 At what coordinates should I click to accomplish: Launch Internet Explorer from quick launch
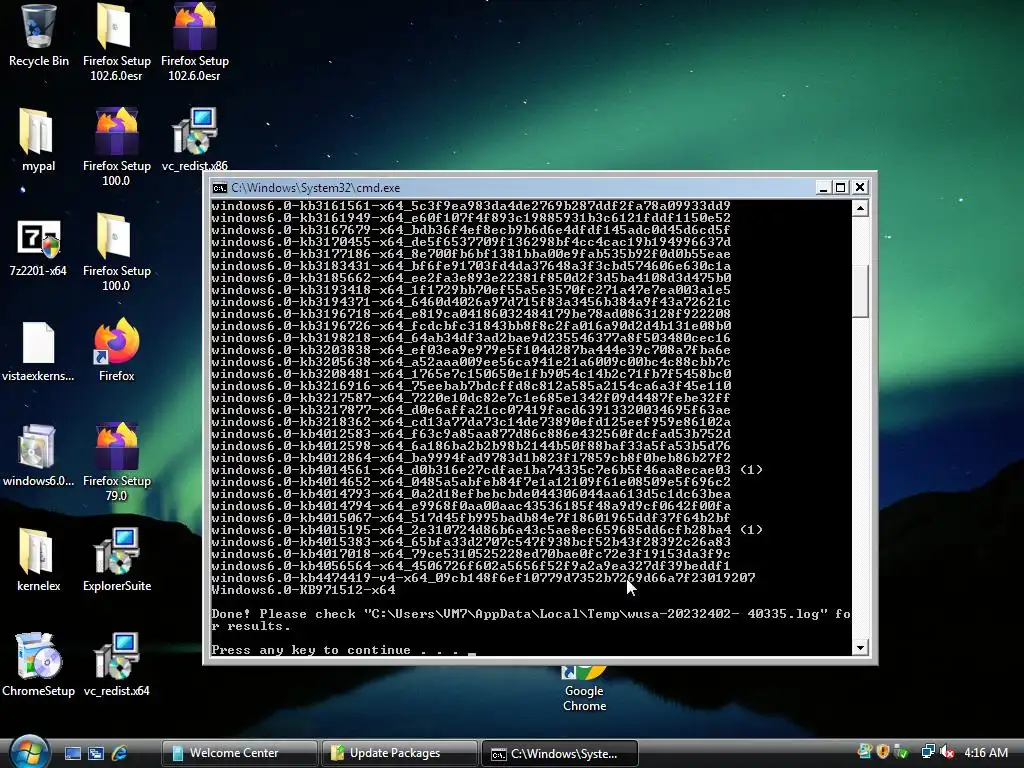pos(120,754)
